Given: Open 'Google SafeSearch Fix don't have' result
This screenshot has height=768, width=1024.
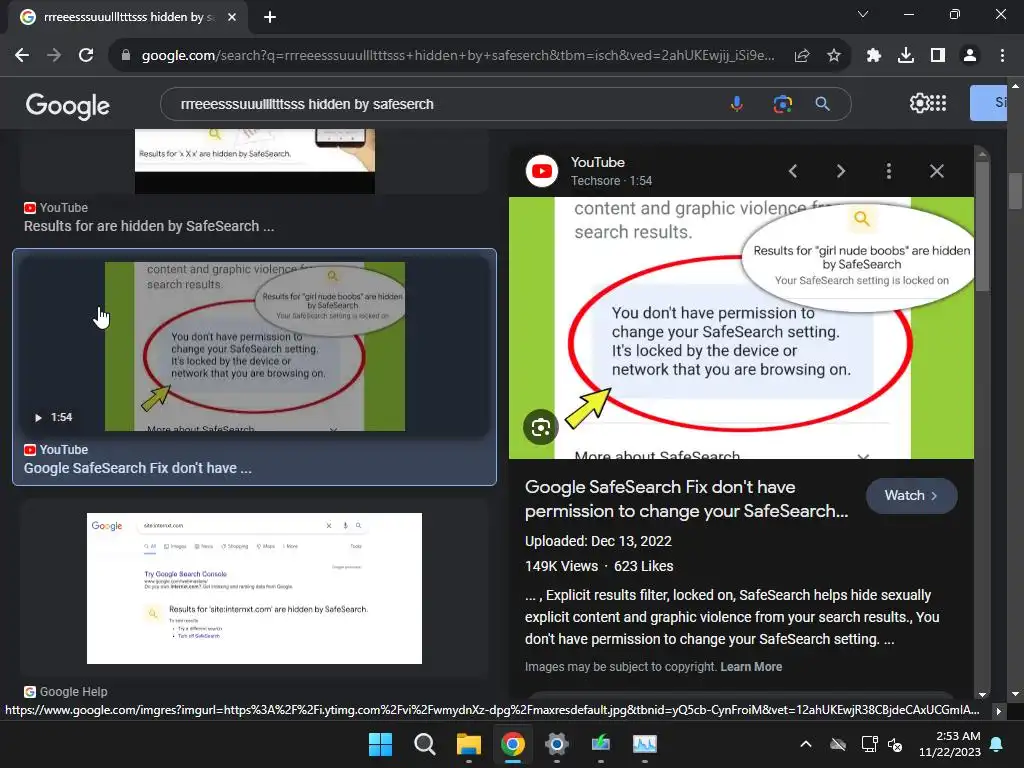Looking at the screenshot, I should click(138, 468).
